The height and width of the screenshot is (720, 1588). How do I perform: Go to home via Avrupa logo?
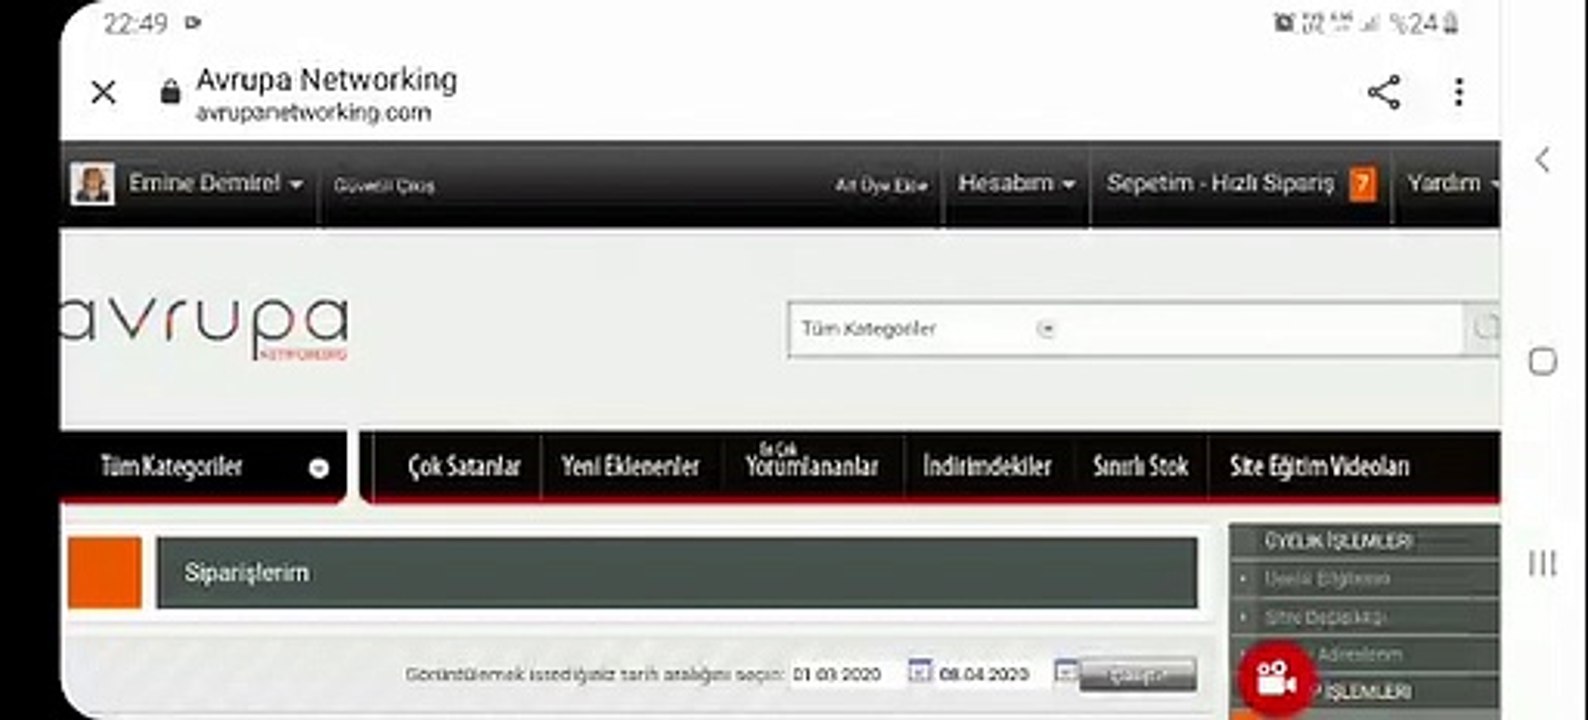204,327
